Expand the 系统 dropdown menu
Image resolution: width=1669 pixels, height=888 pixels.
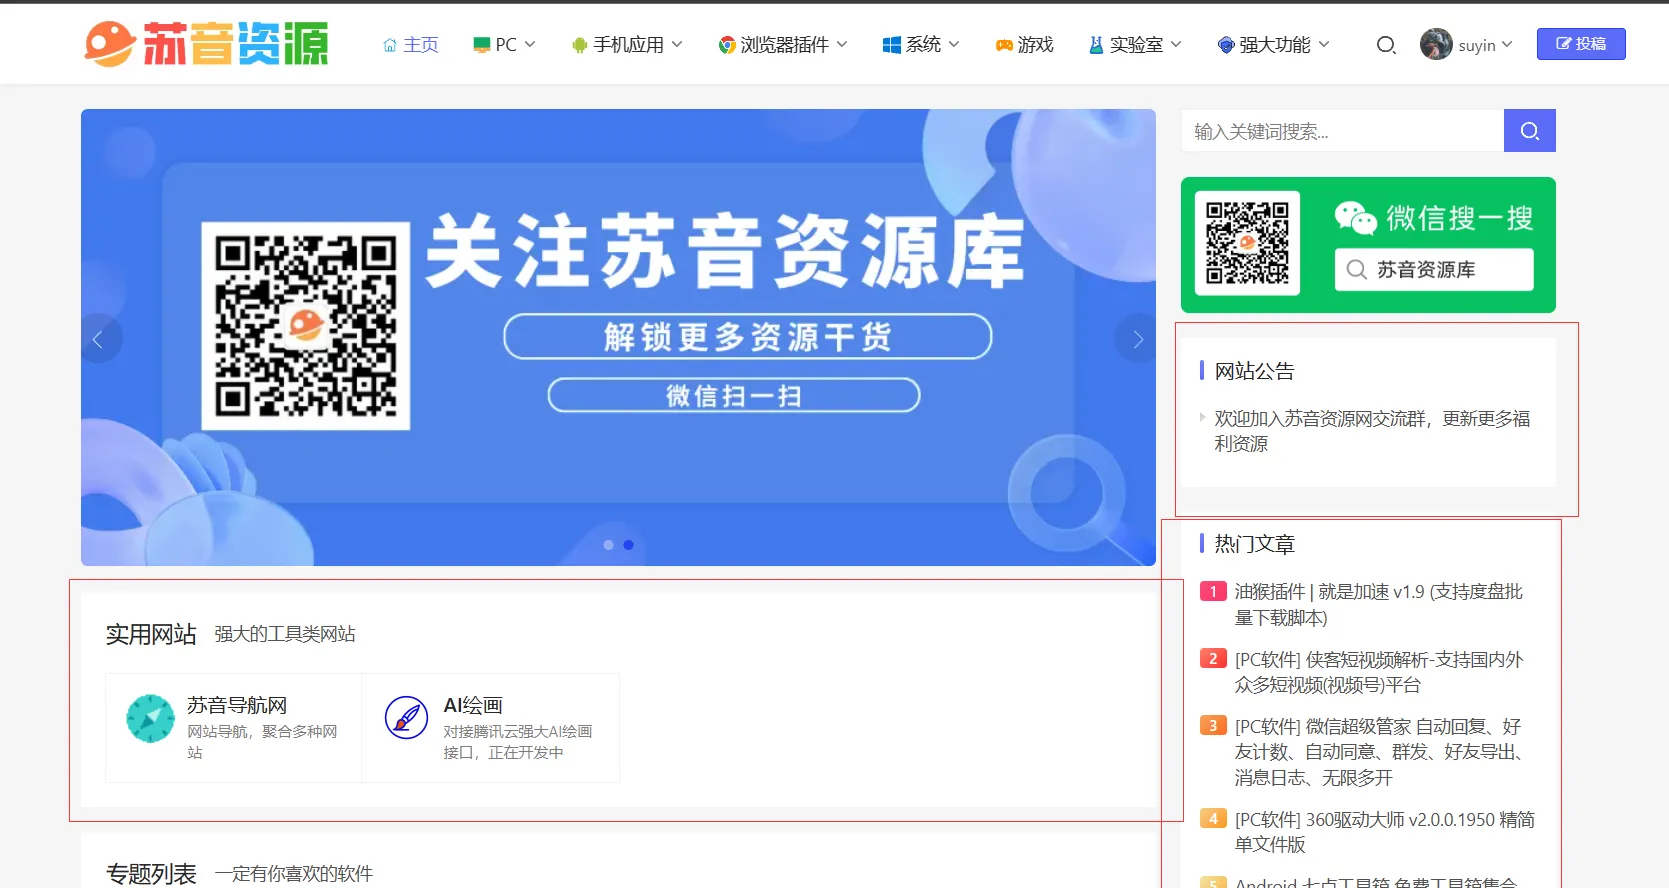[954, 44]
